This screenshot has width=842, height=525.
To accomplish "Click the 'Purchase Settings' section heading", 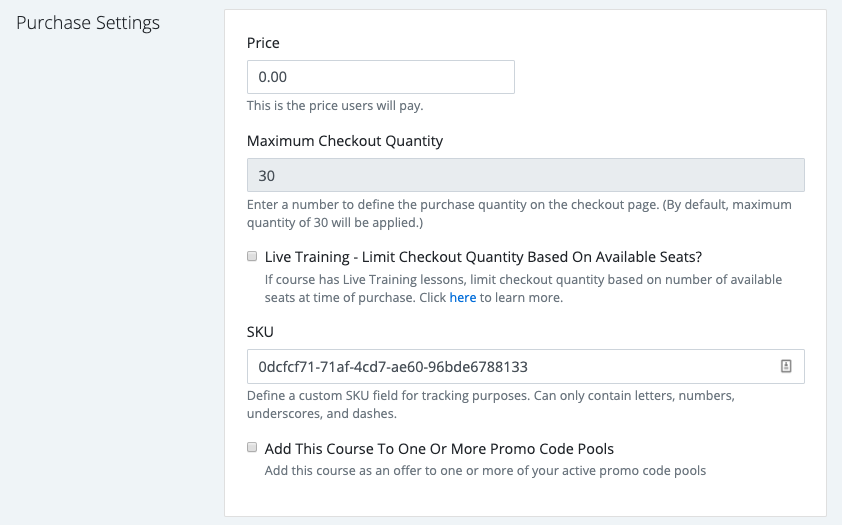I will click(x=88, y=23).
